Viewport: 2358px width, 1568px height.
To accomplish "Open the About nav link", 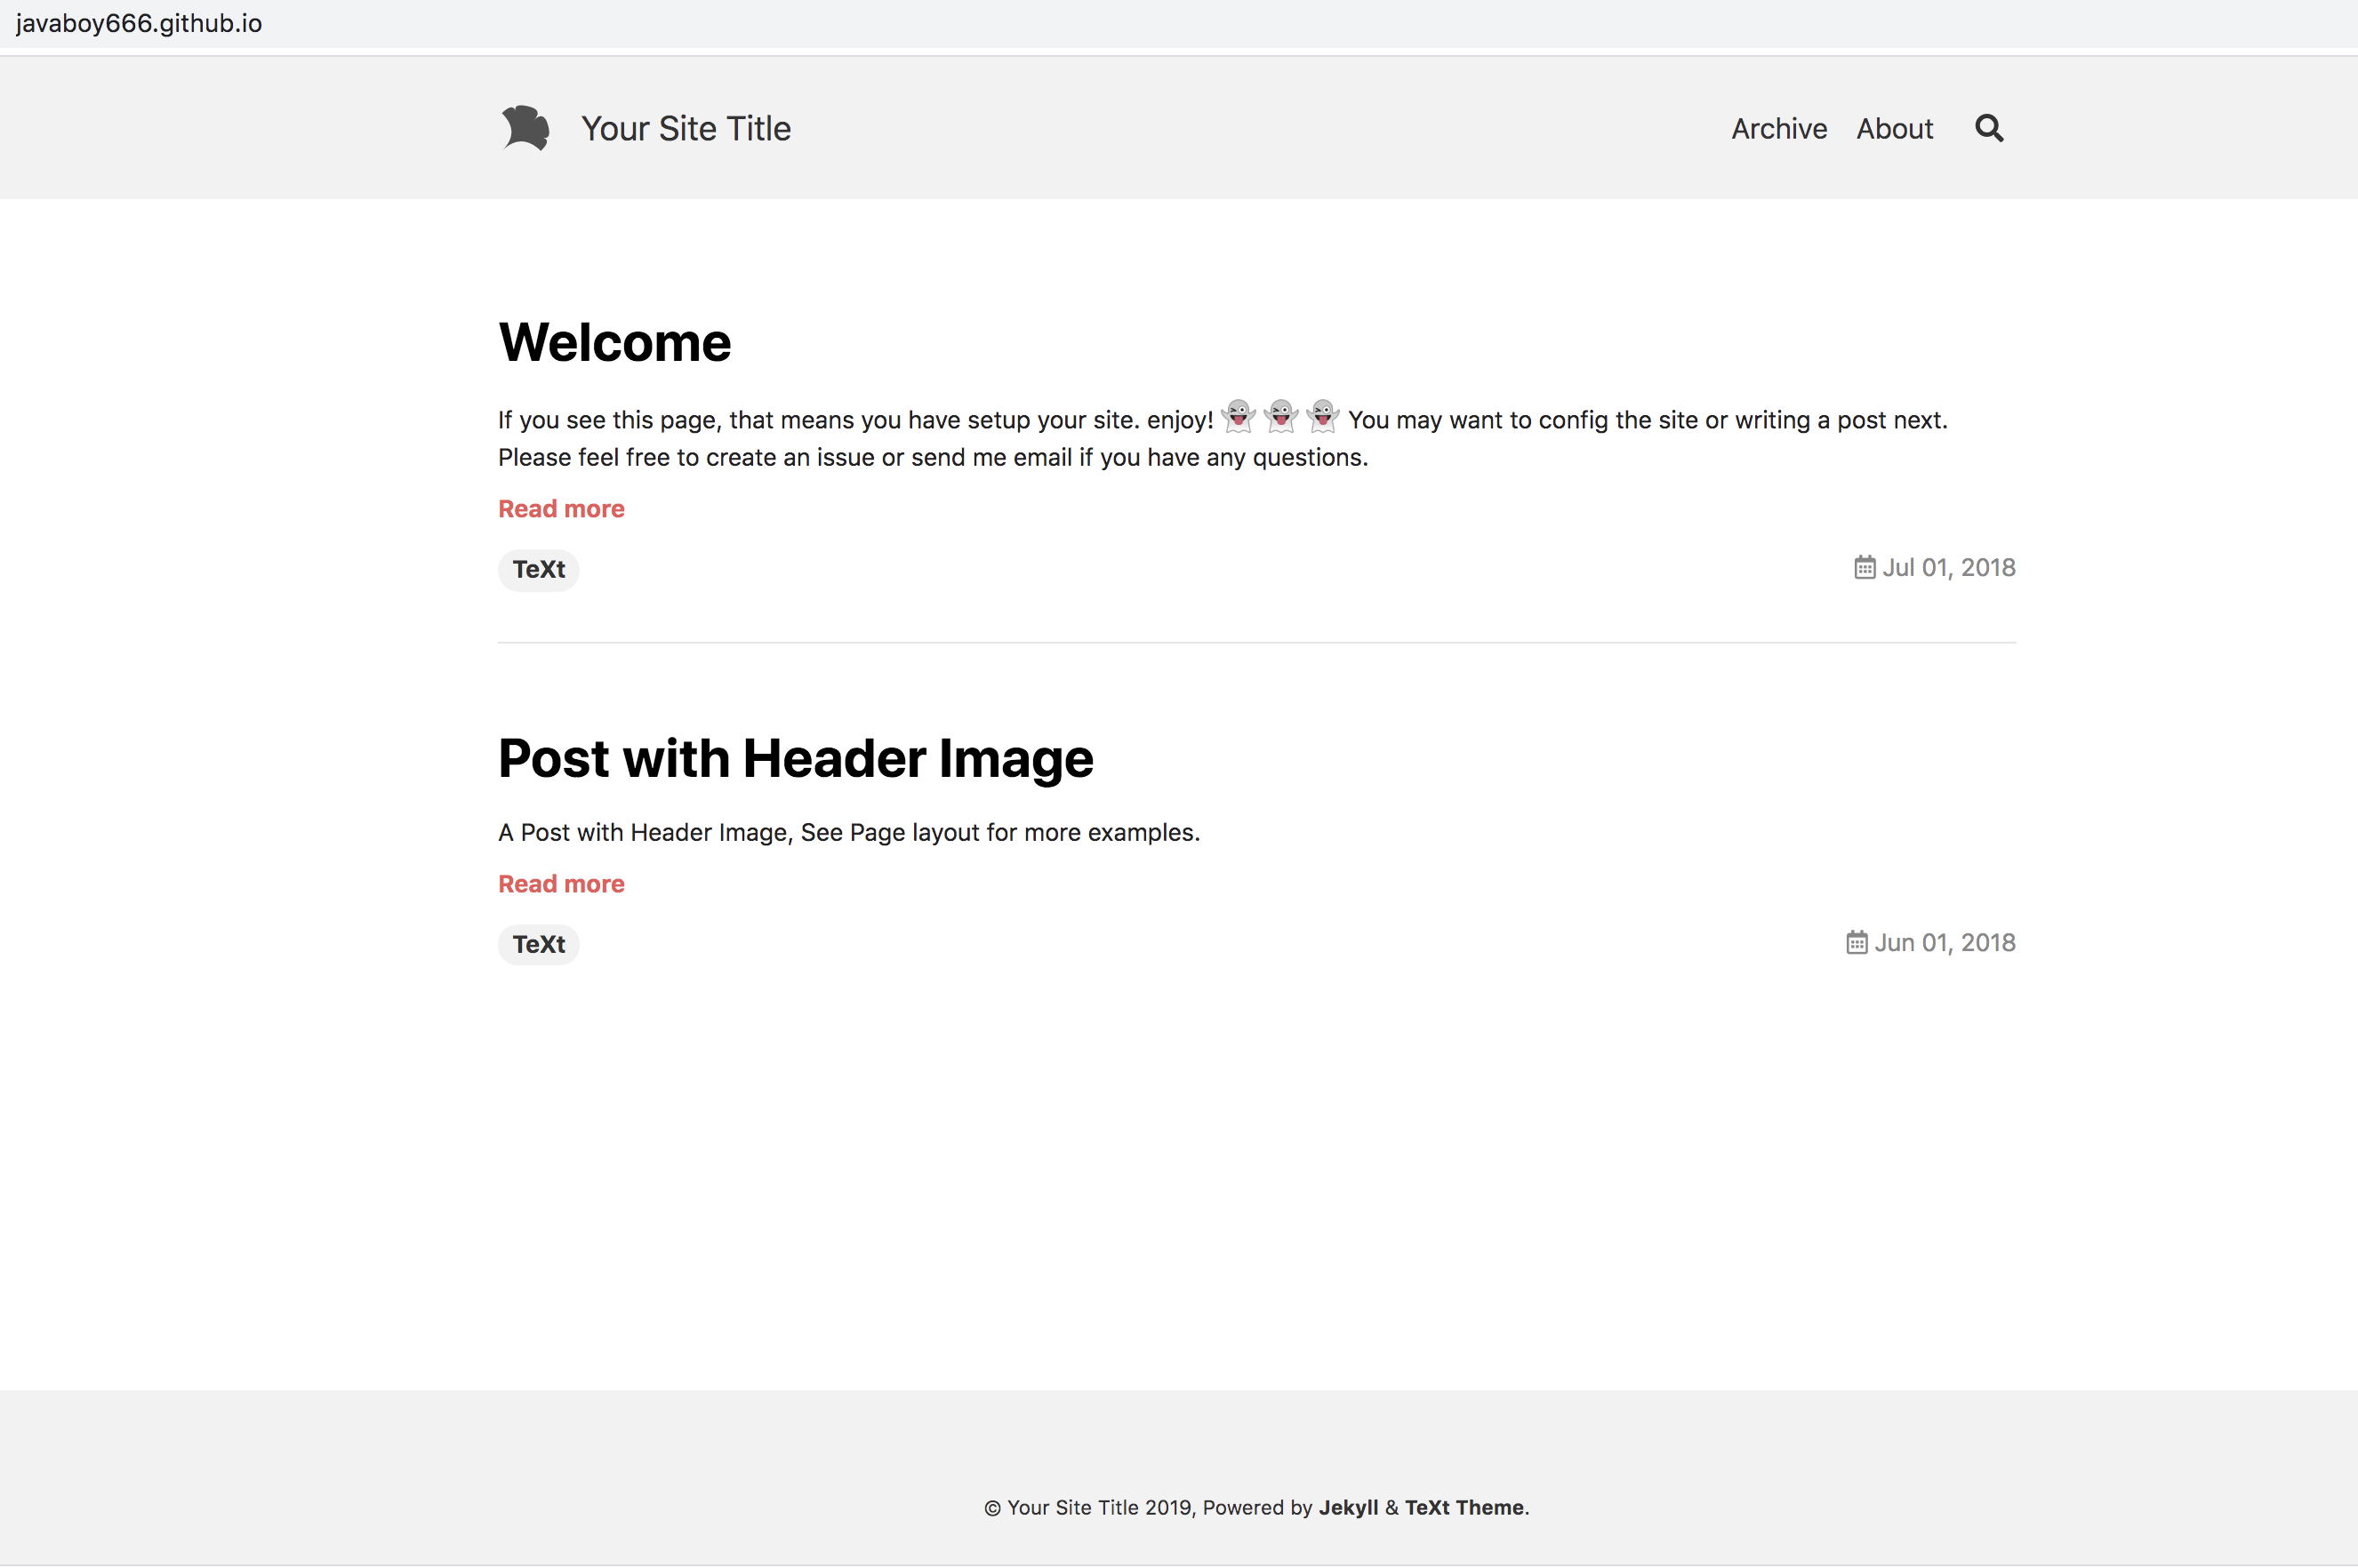I will tap(1894, 129).
